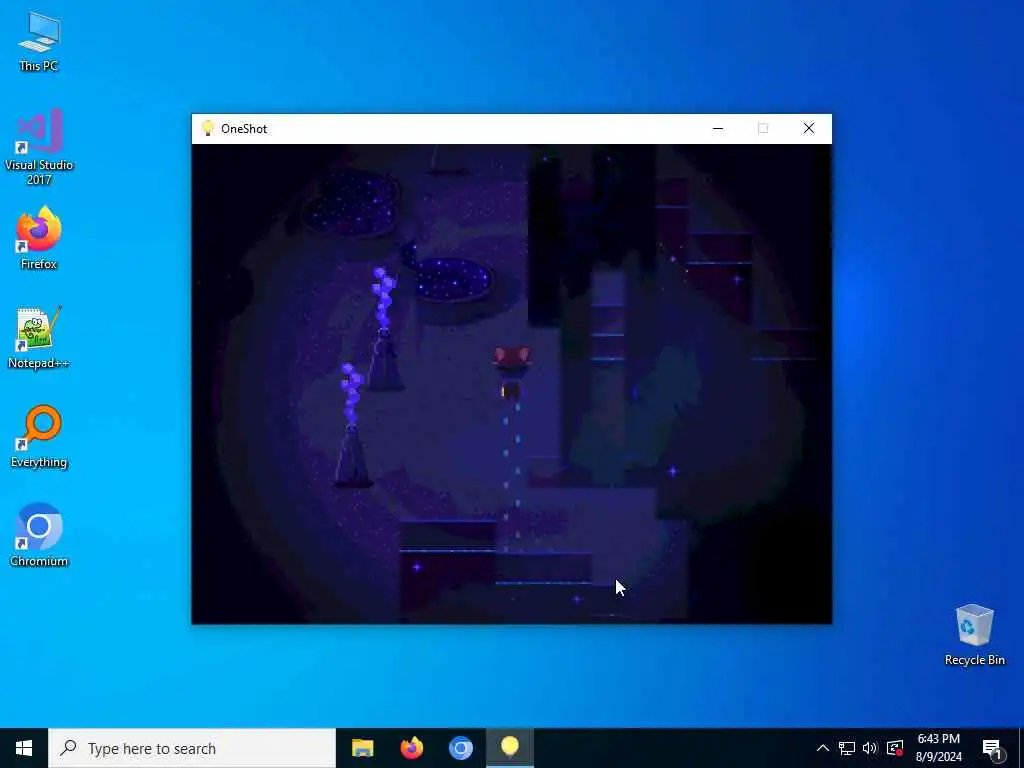Click the upper starry pool in game

(x=351, y=204)
